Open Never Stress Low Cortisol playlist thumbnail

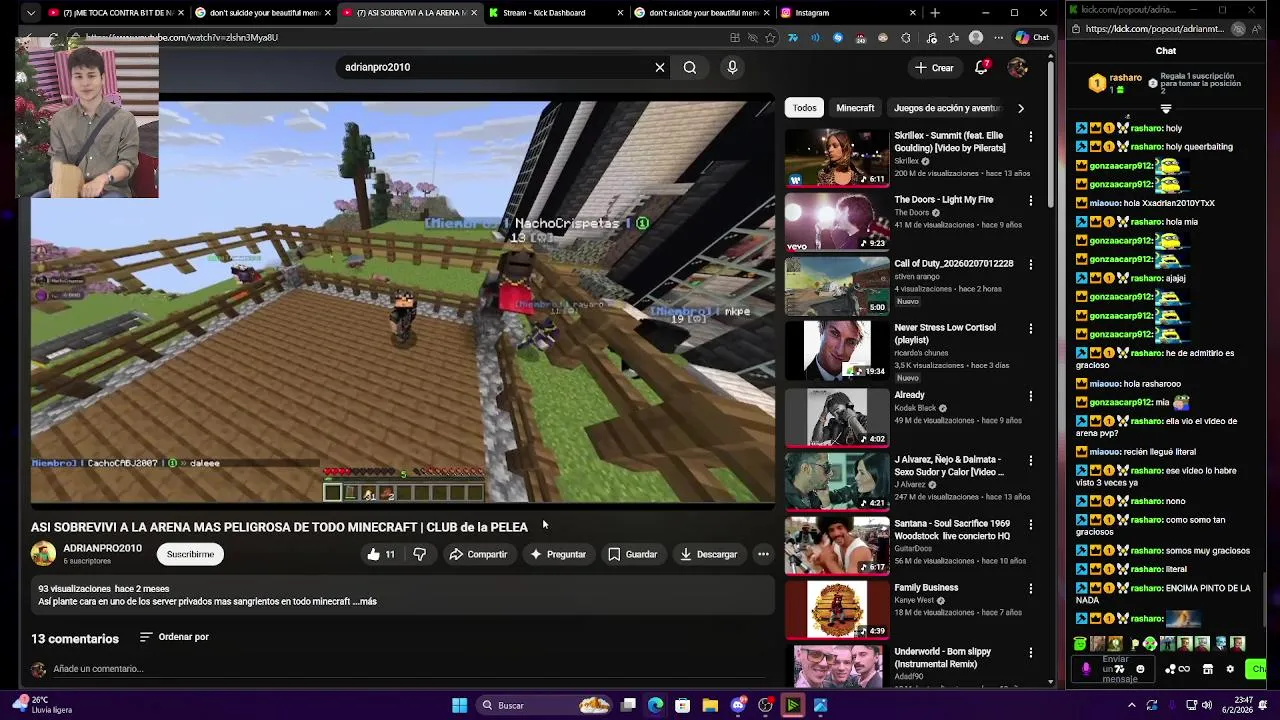pyautogui.click(x=837, y=350)
